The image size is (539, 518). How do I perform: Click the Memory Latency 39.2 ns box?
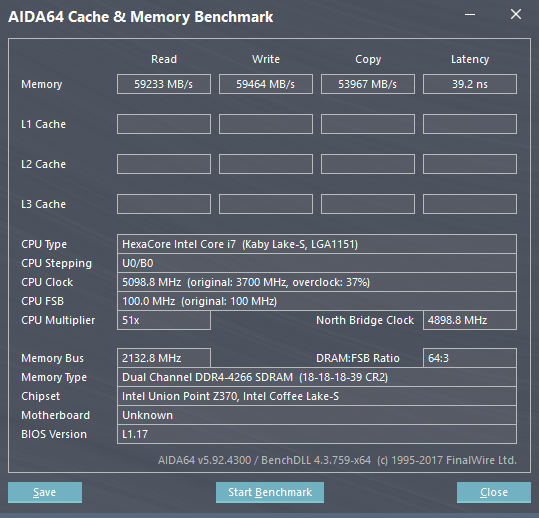(470, 84)
